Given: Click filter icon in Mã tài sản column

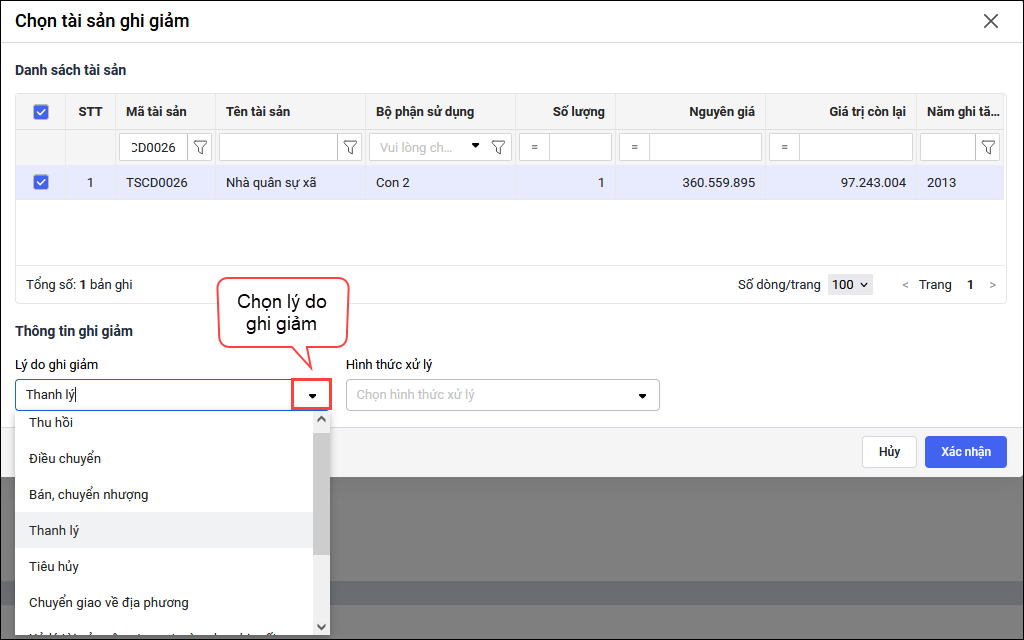Looking at the screenshot, I should [200, 148].
